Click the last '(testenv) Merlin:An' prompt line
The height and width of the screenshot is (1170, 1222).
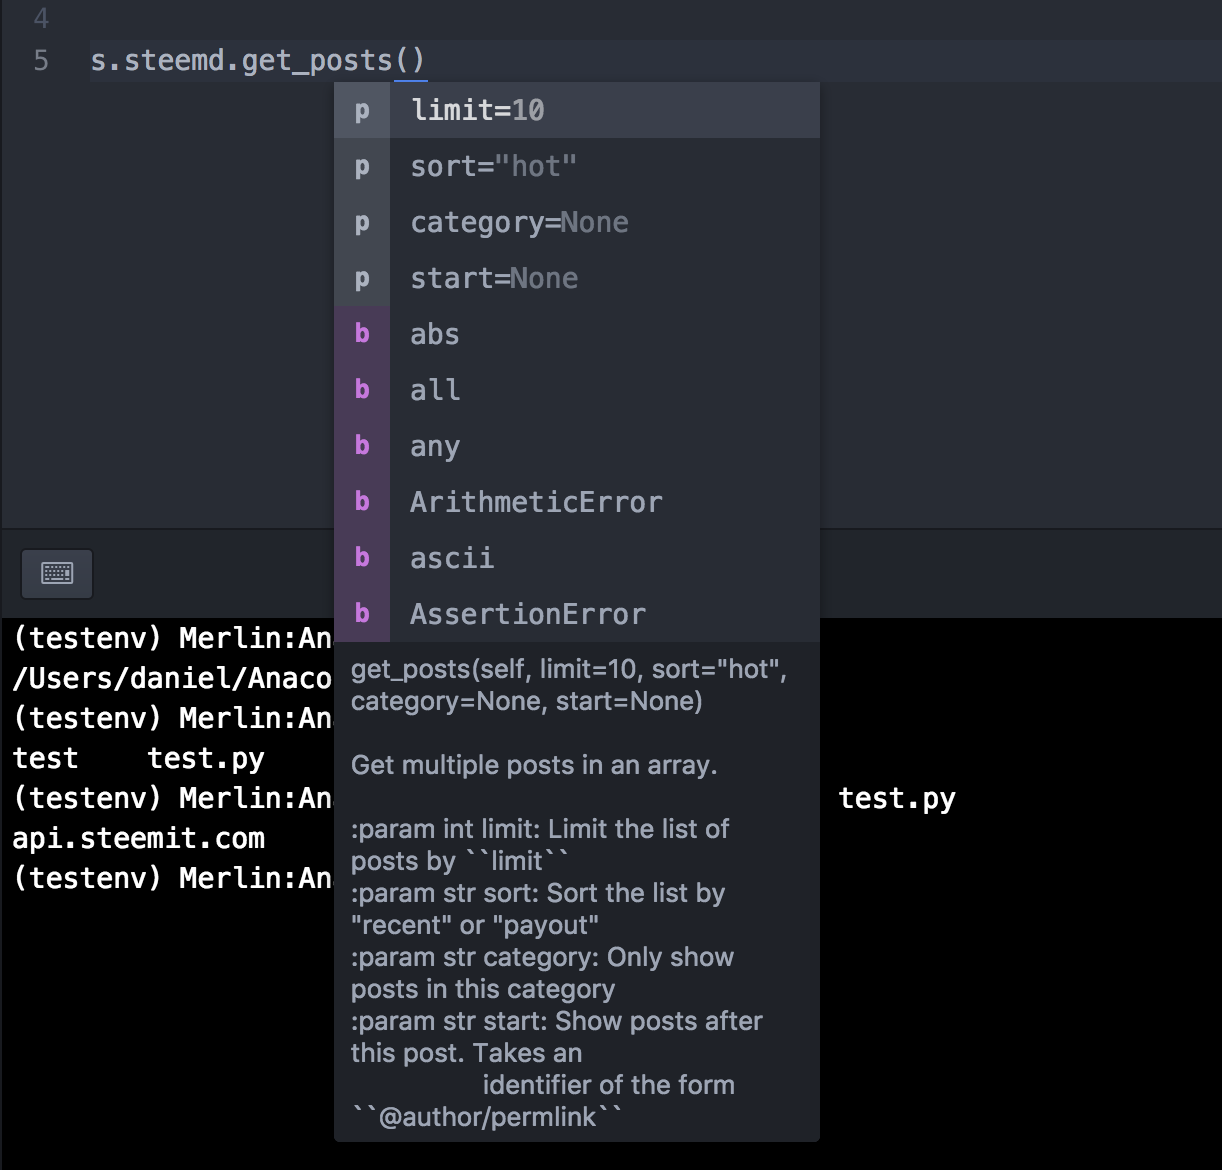coord(172,878)
